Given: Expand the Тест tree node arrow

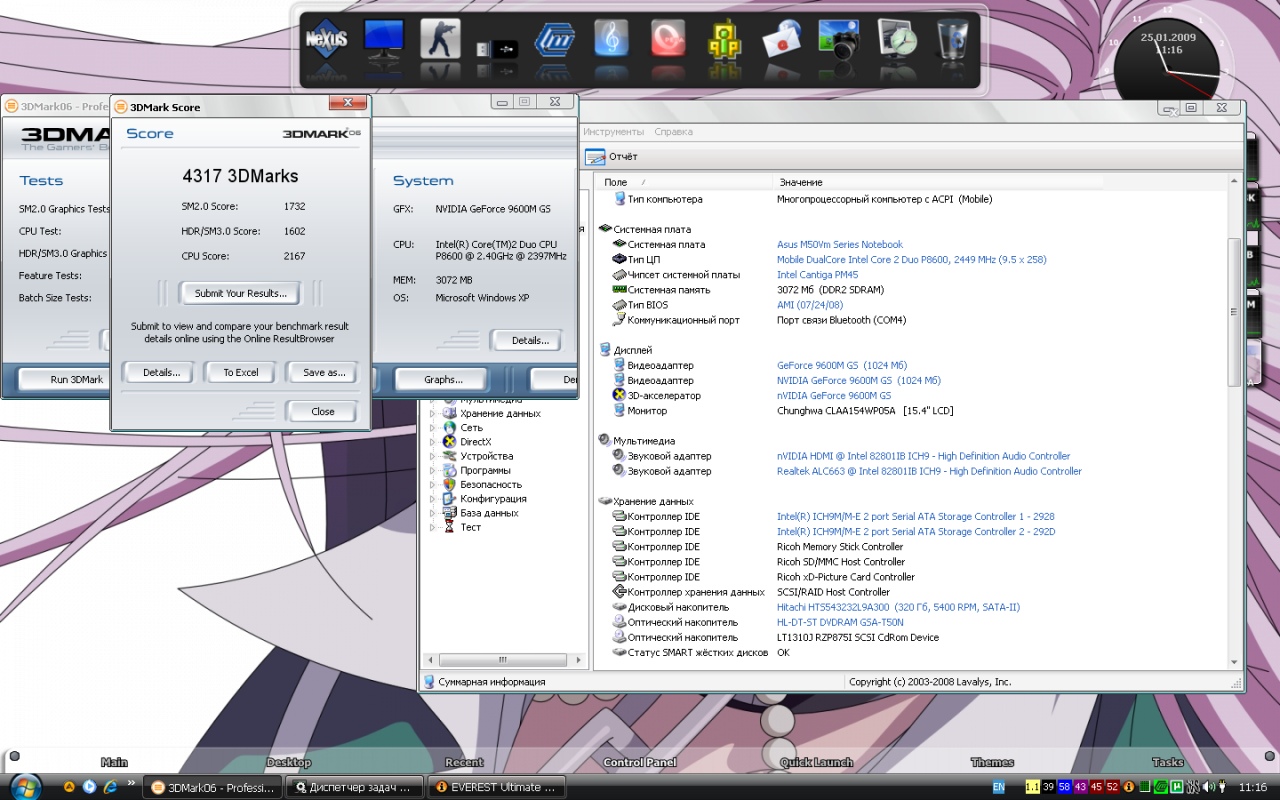Looking at the screenshot, I should (433, 527).
